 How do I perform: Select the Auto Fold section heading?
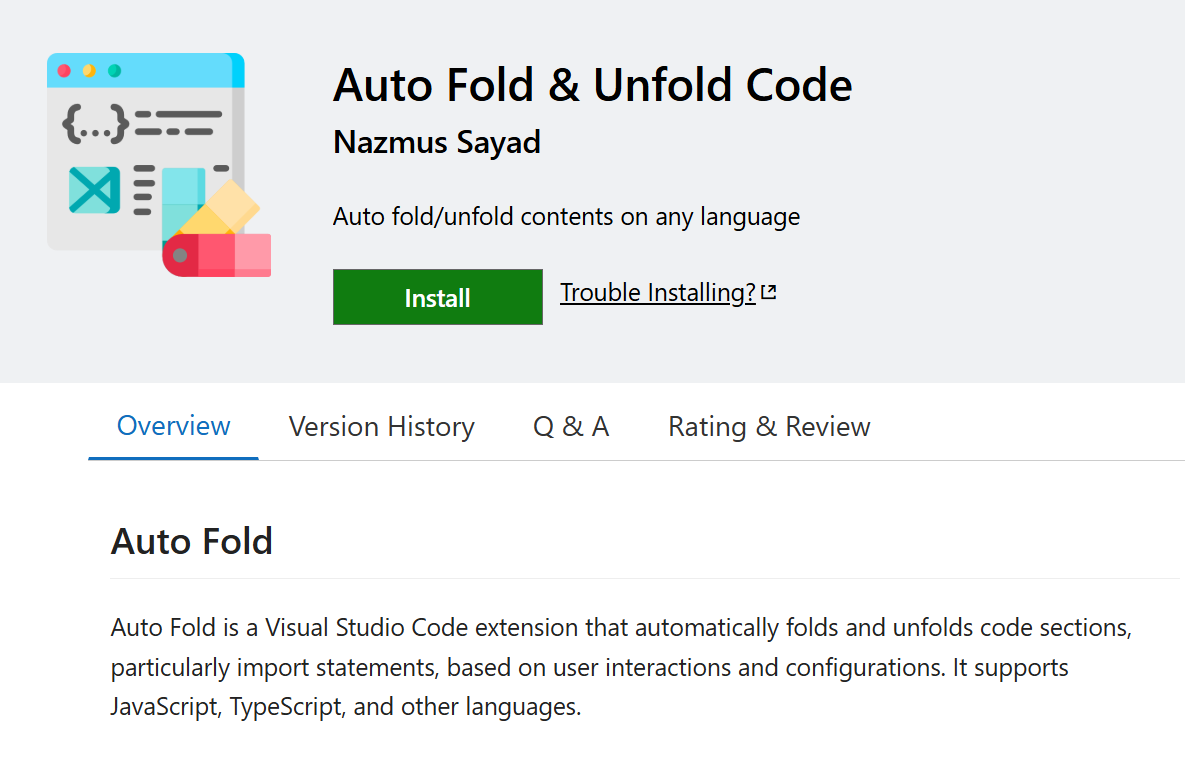click(192, 541)
